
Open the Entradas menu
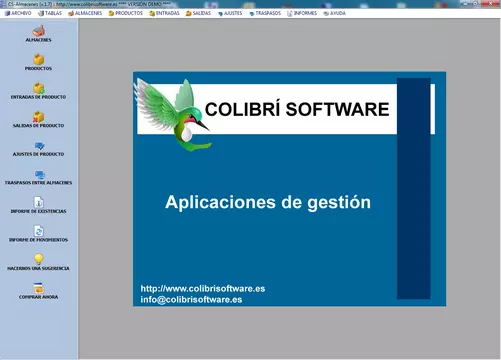[164, 13]
